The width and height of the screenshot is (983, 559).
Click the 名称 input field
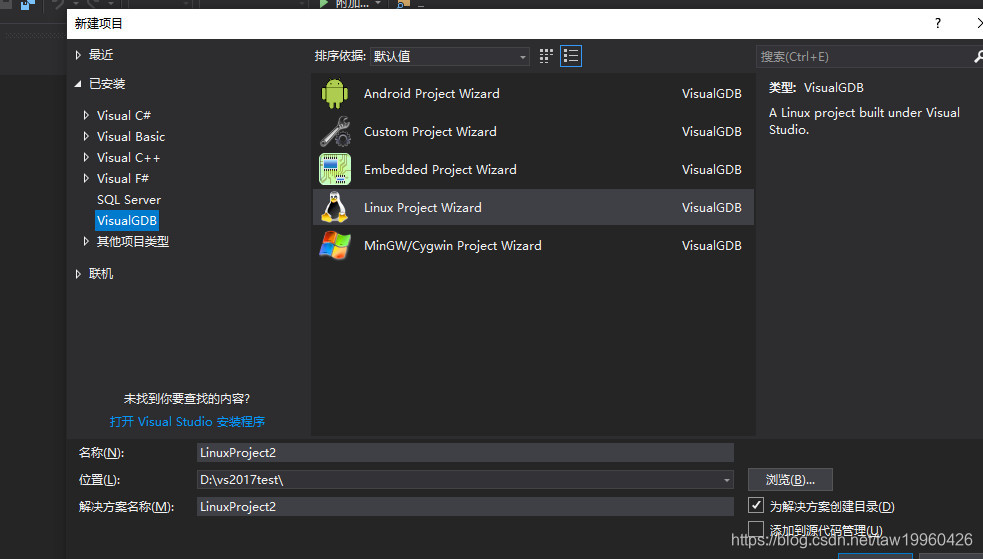point(465,452)
